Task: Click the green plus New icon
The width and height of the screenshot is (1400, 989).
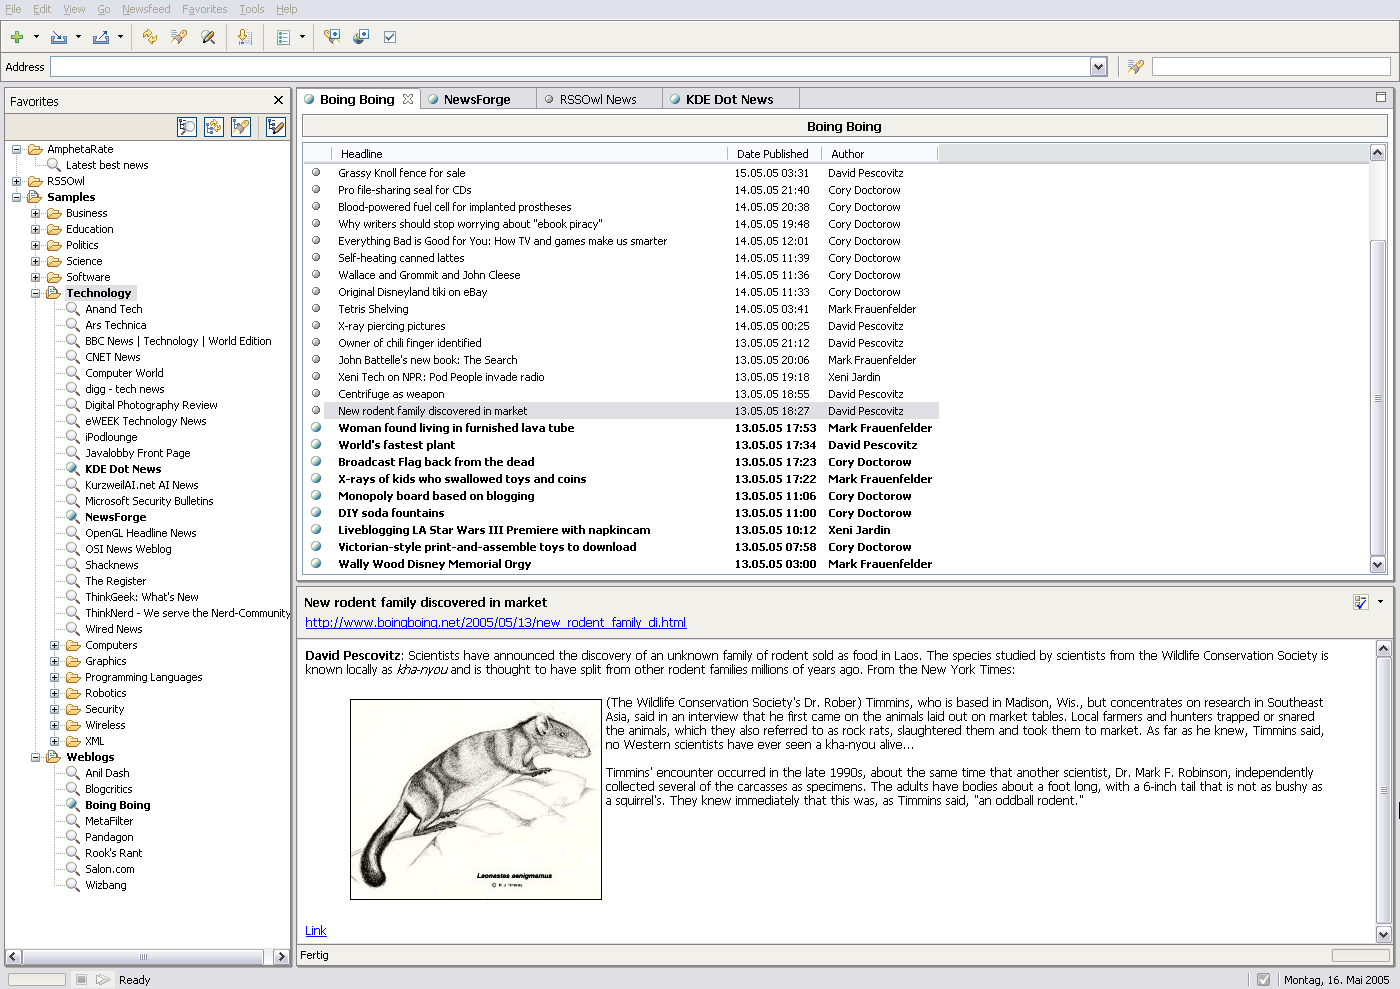Action: pyautogui.click(x=17, y=37)
